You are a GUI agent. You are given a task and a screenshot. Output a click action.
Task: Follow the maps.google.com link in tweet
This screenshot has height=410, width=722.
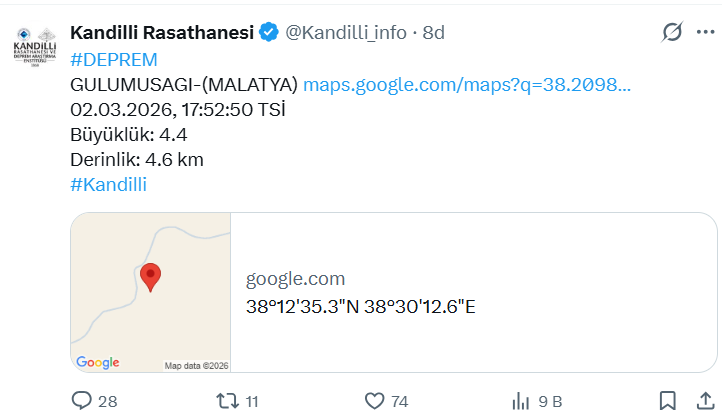(x=467, y=84)
